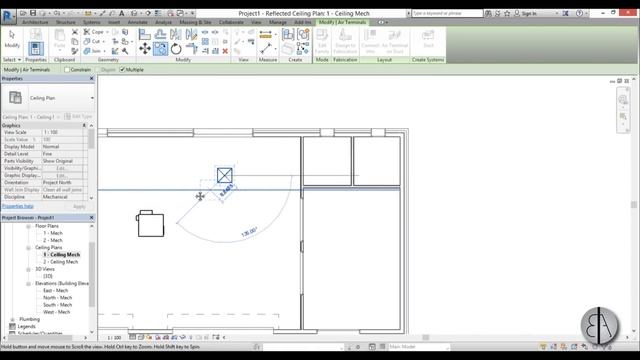The height and width of the screenshot is (360, 640).
Task: Click the Aligned Dimension measure tool
Action: (265, 35)
